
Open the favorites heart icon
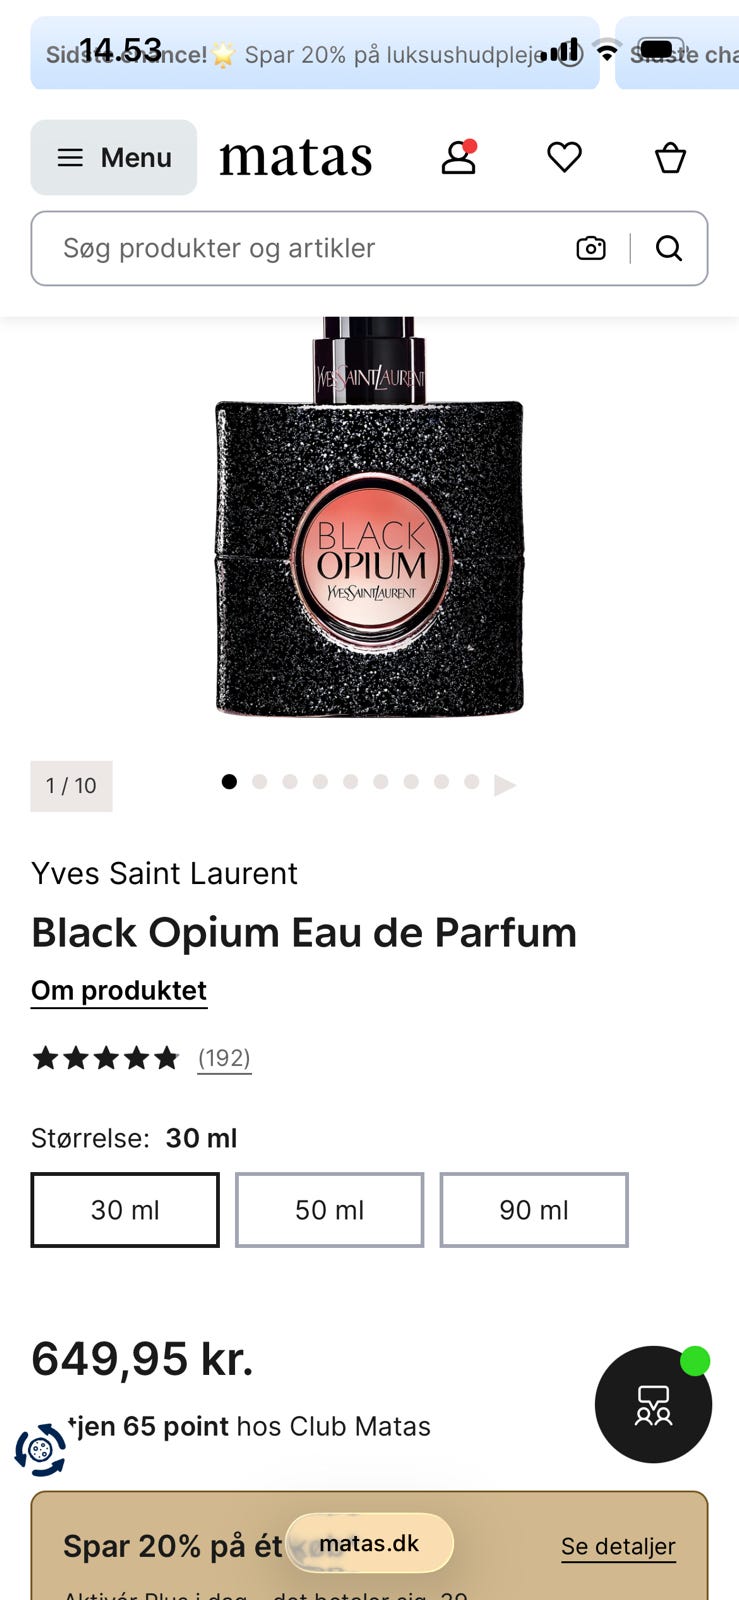[564, 157]
